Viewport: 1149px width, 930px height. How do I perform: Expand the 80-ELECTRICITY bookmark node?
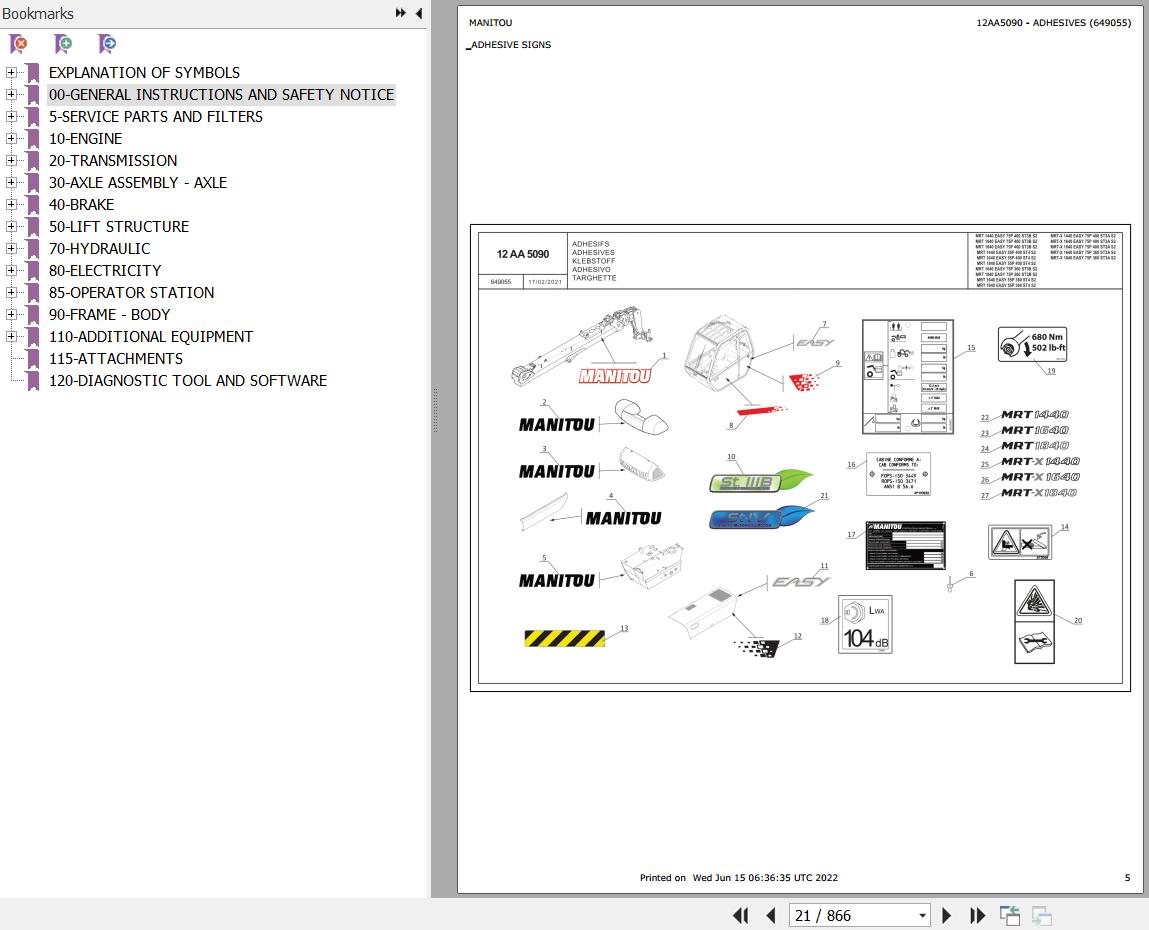pos(11,270)
